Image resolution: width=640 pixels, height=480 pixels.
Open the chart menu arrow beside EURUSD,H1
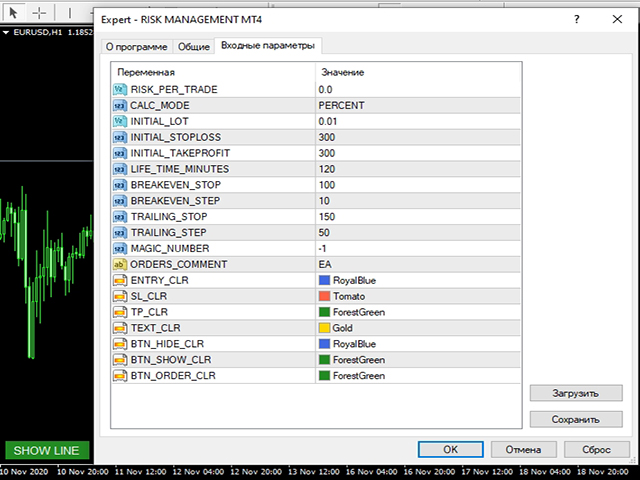[6, 32]
